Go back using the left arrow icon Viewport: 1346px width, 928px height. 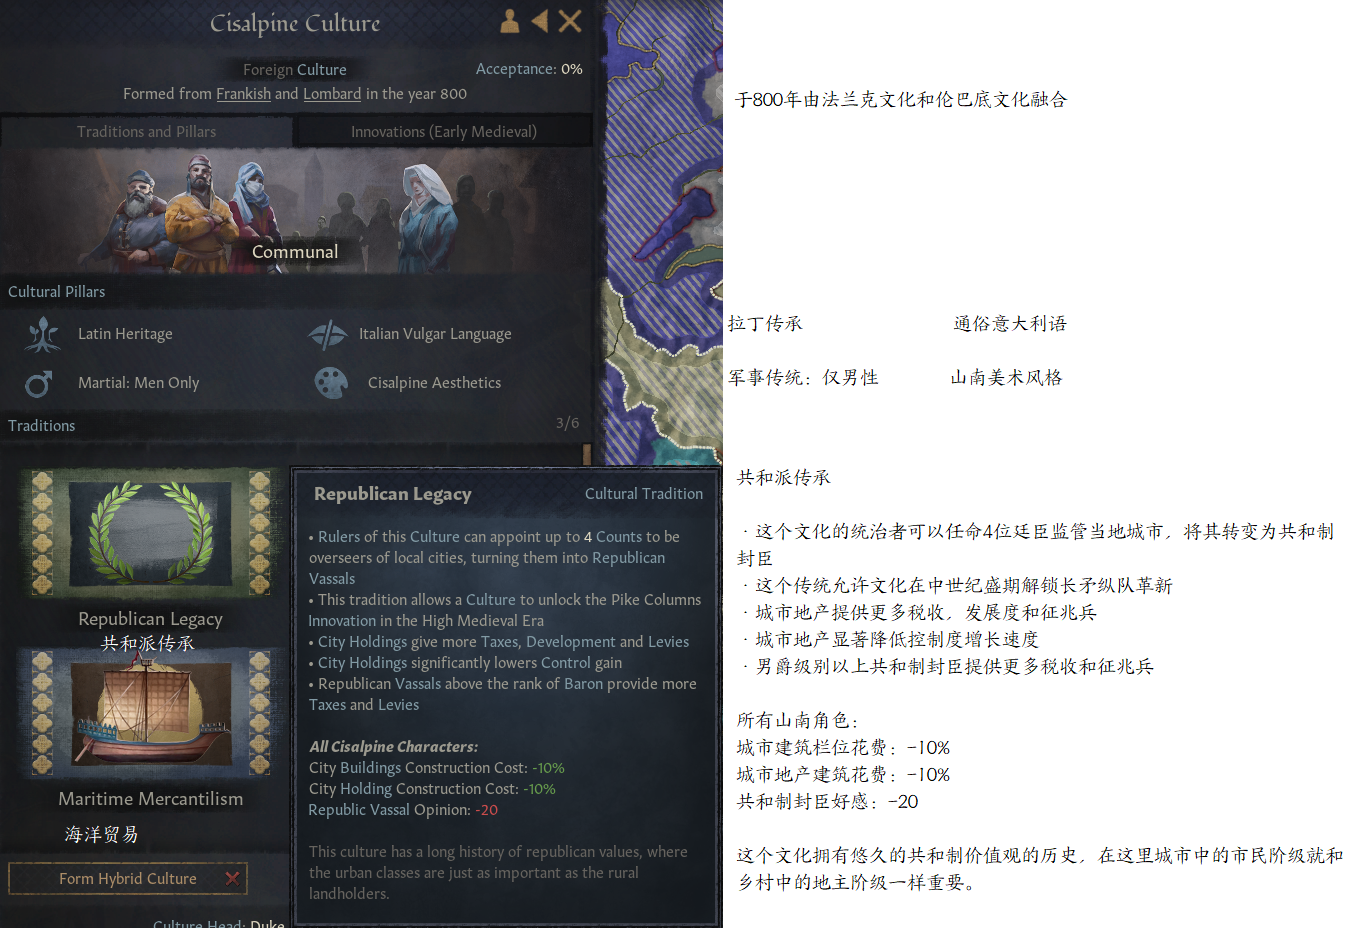click(x=539, y=21)
